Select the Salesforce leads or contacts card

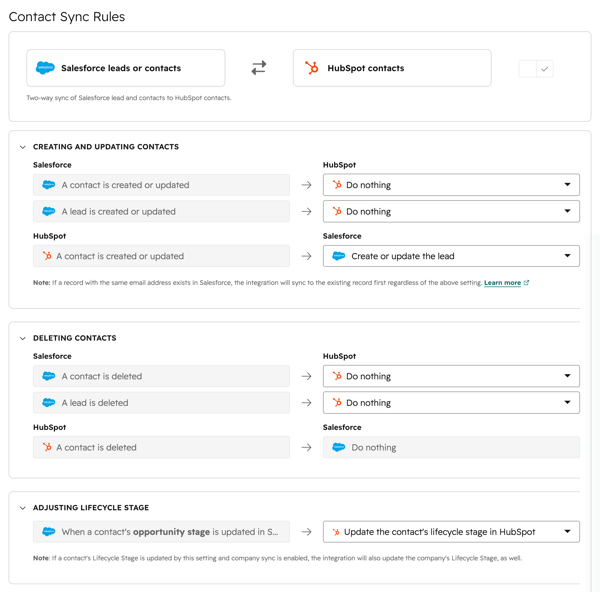click(x=126, y=68)
